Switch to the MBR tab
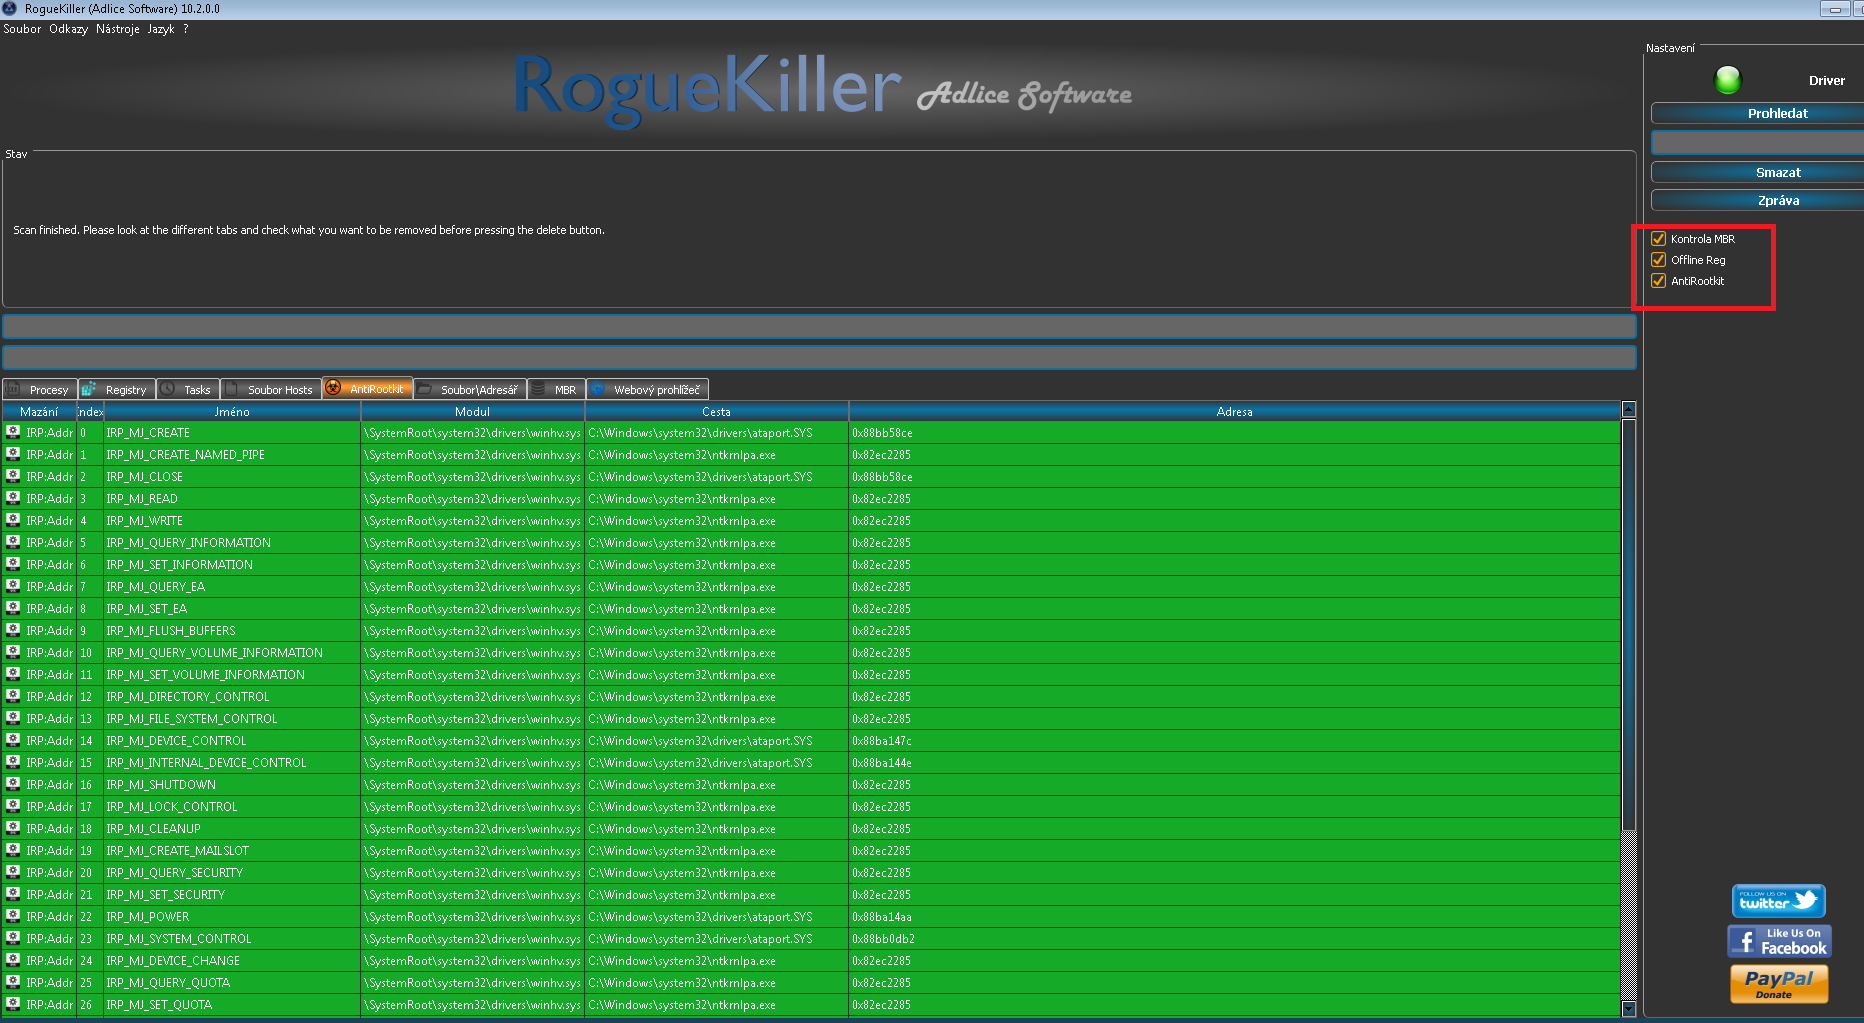This screenshot has width=1864, height=1023. (557, 389)
